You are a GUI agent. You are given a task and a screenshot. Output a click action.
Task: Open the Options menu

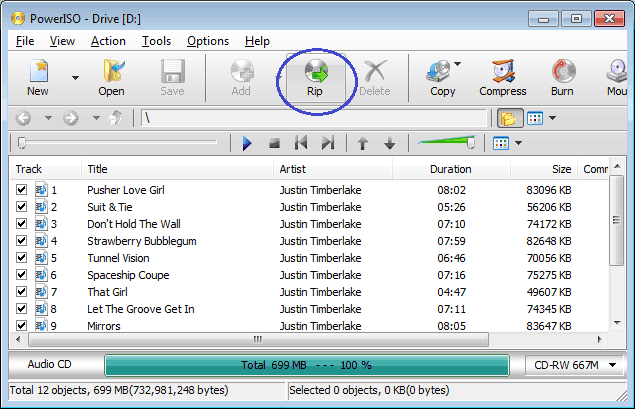(x=208, y=41)
